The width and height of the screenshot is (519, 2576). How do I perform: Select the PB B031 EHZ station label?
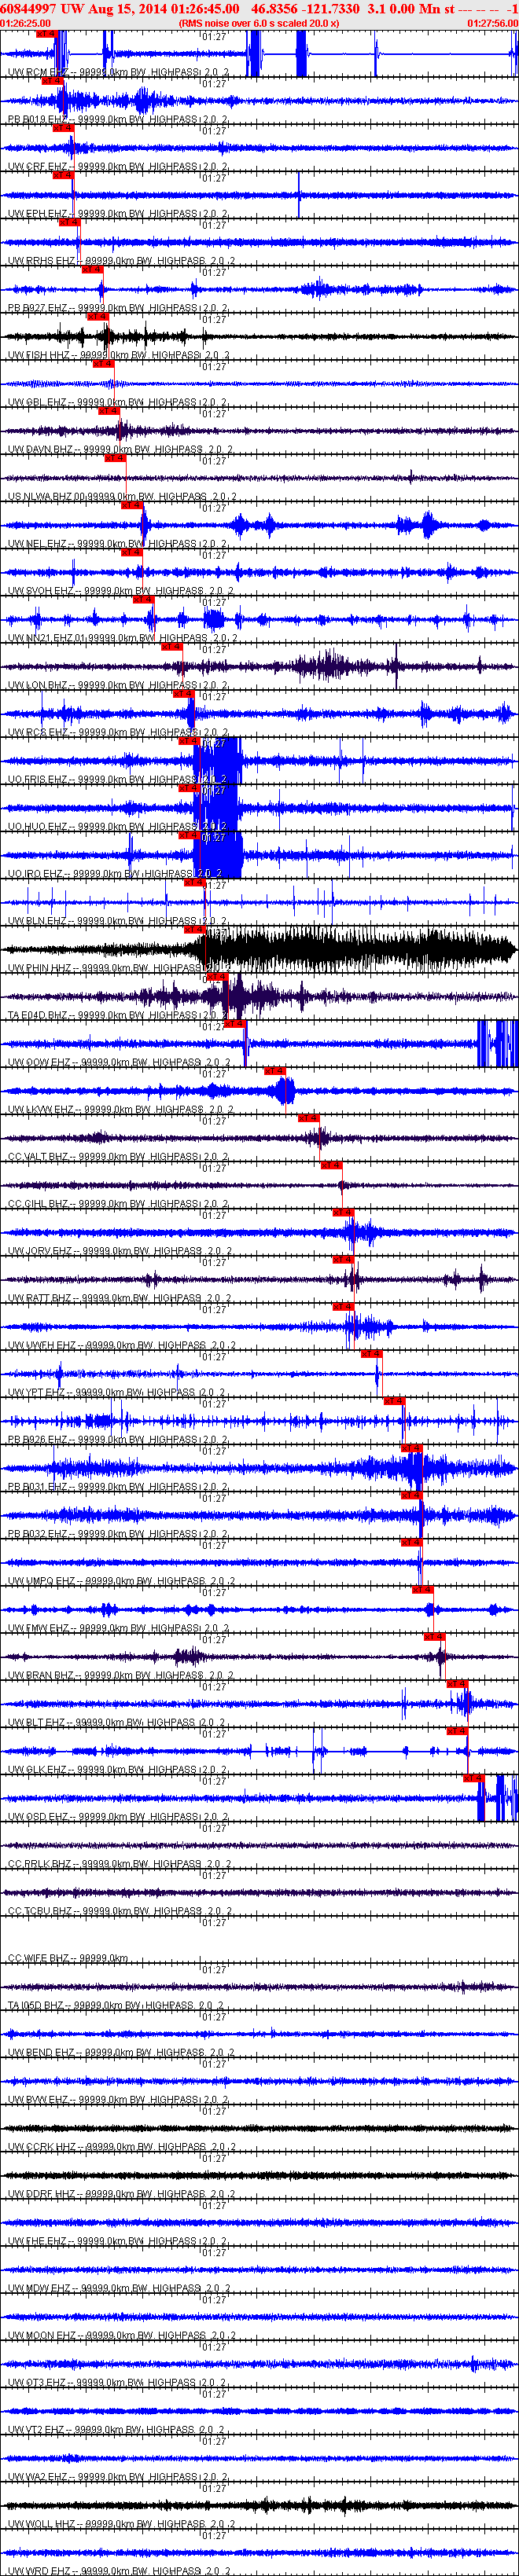(118, 1487)
